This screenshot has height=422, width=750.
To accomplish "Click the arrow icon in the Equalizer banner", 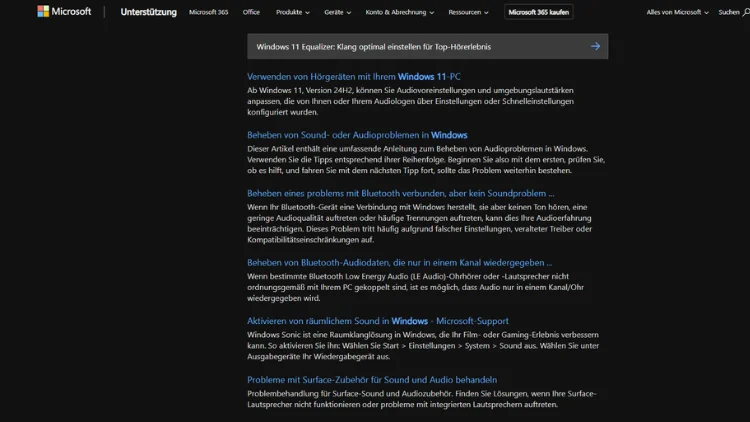I will [x=595, y=46].
